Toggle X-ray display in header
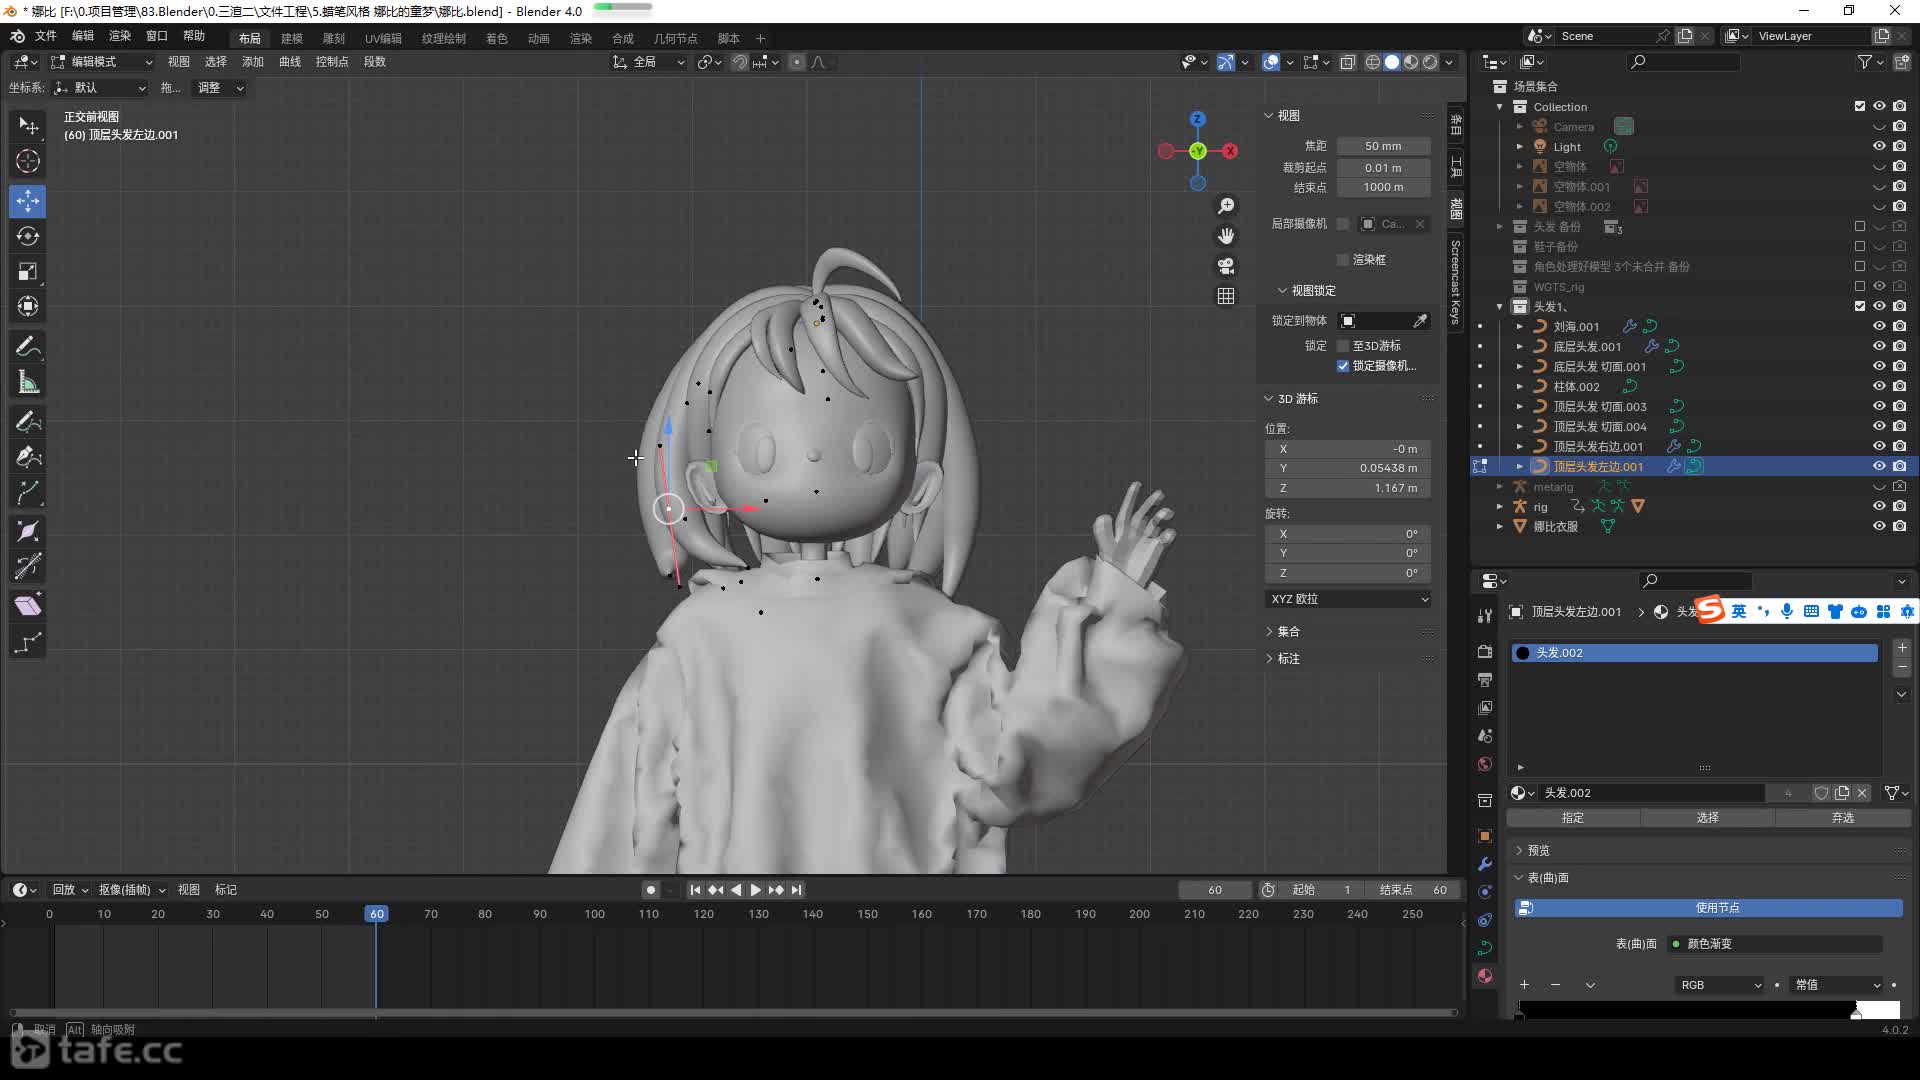Viewport: 1920px width, 1080px height. click(1347, 62)
